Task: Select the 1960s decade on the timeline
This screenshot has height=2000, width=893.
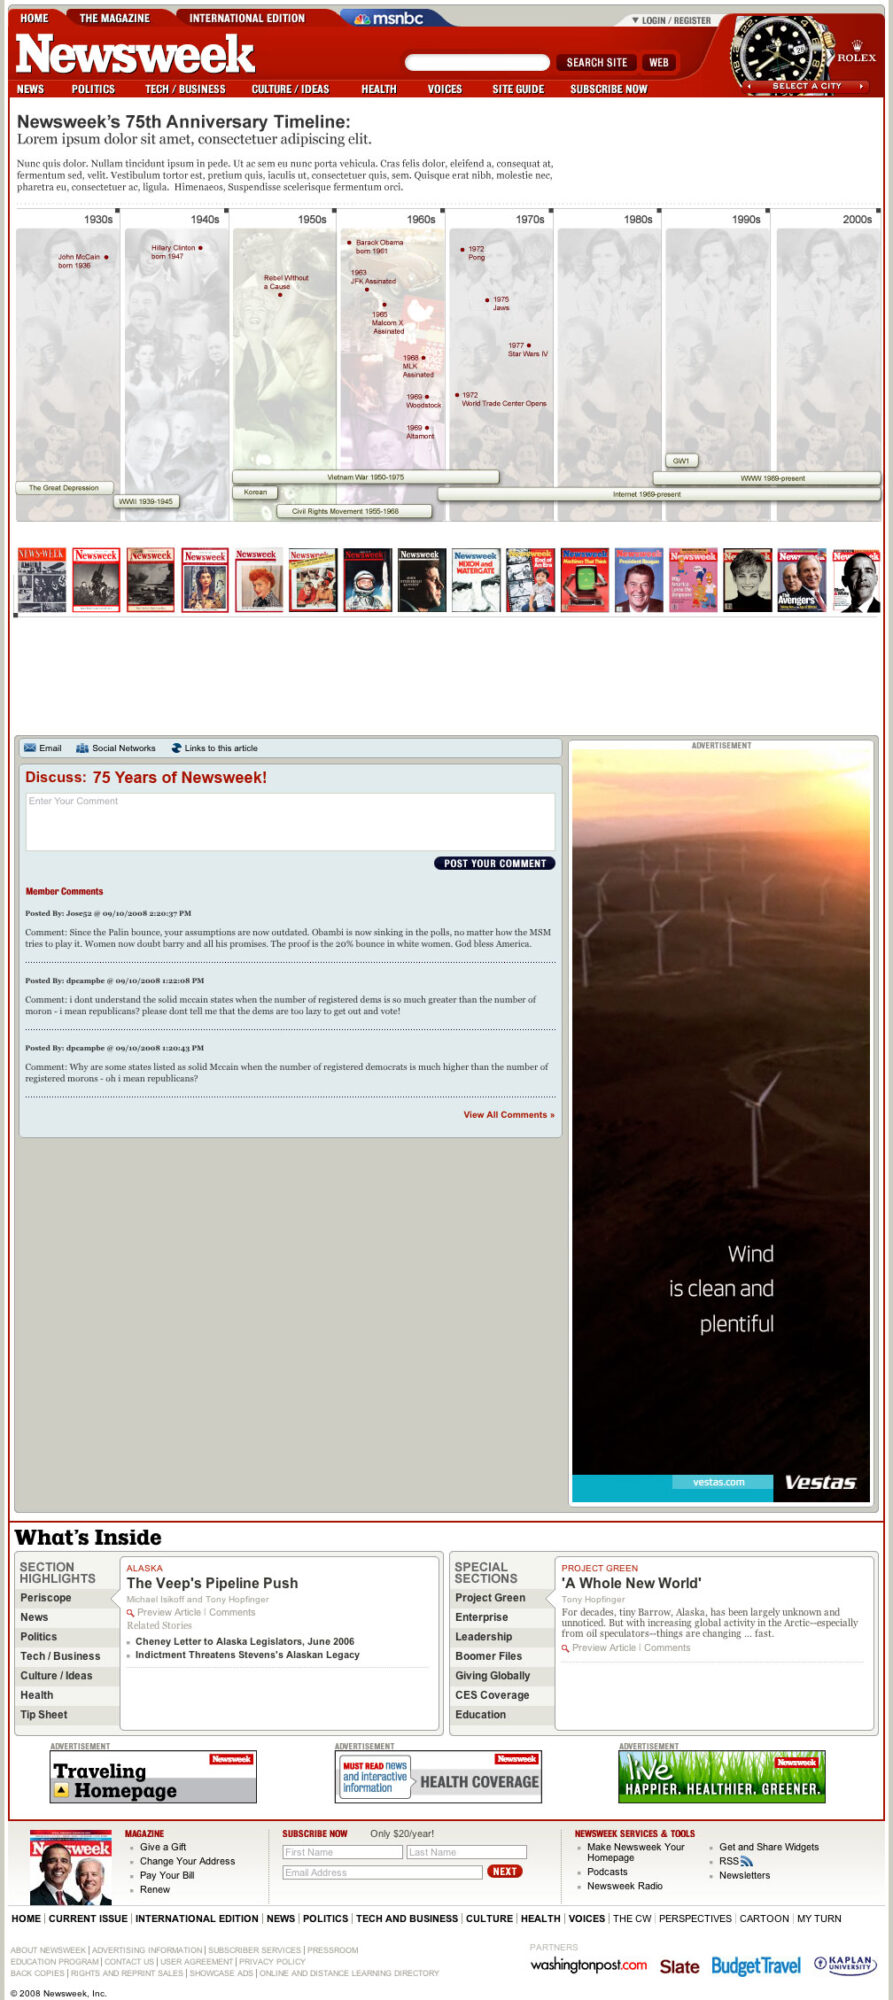Action: pos(420,219)
